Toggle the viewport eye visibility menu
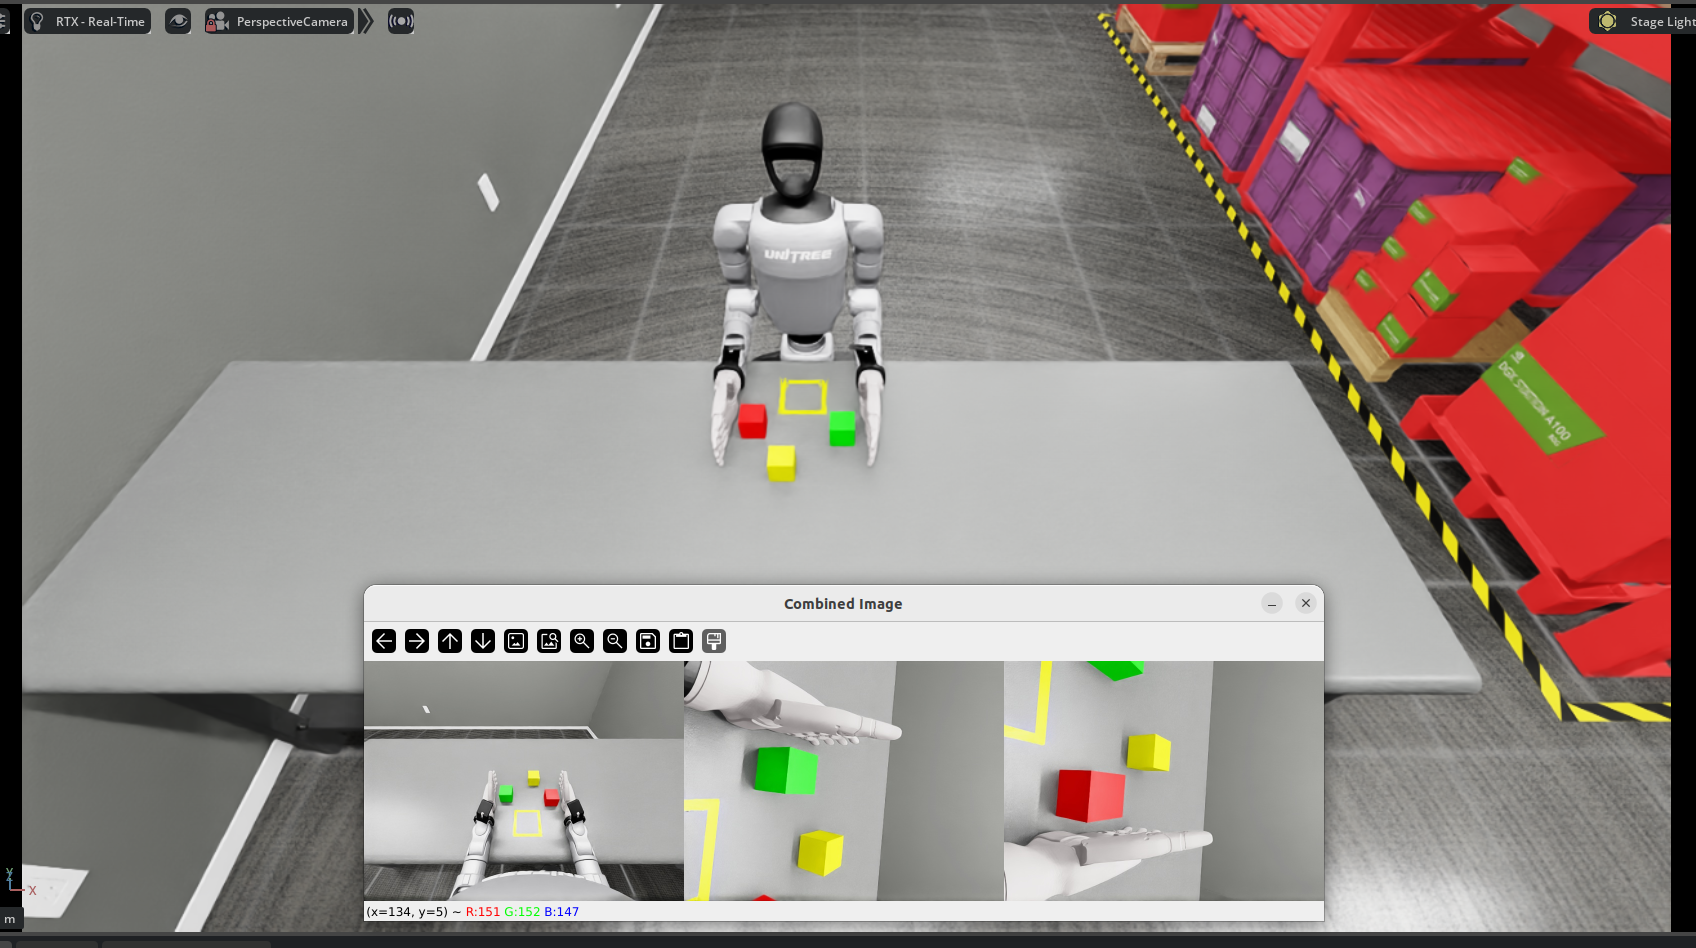Screen dimensions: 1696x948 point(178,21)
